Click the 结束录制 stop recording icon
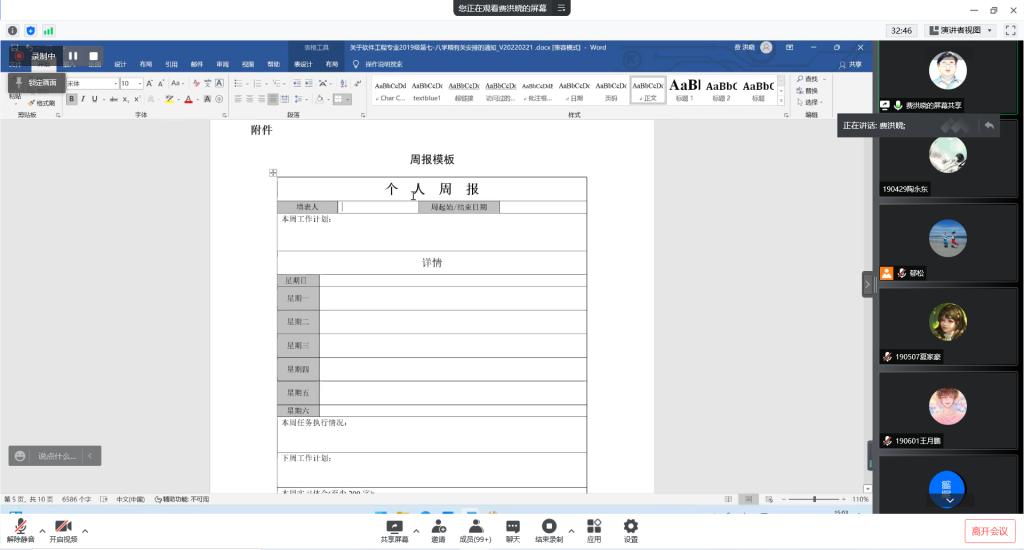 (548, 529)
